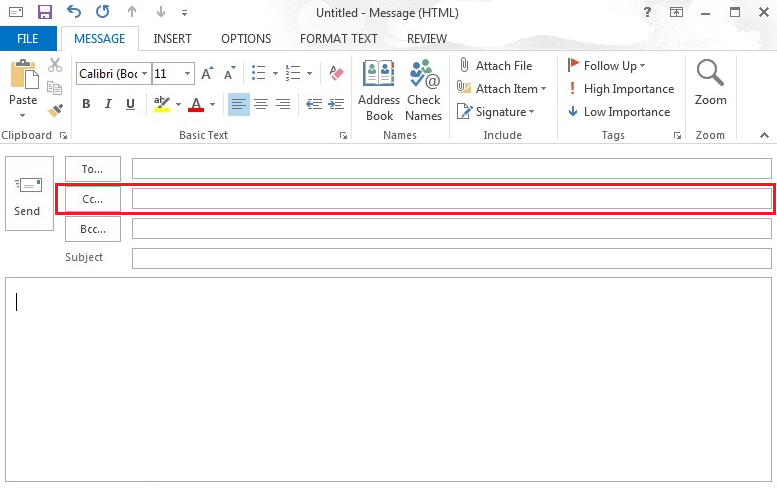Click the Undo arrow in title bar
Screen dimensions: 777x488
(x=74, y=13)
